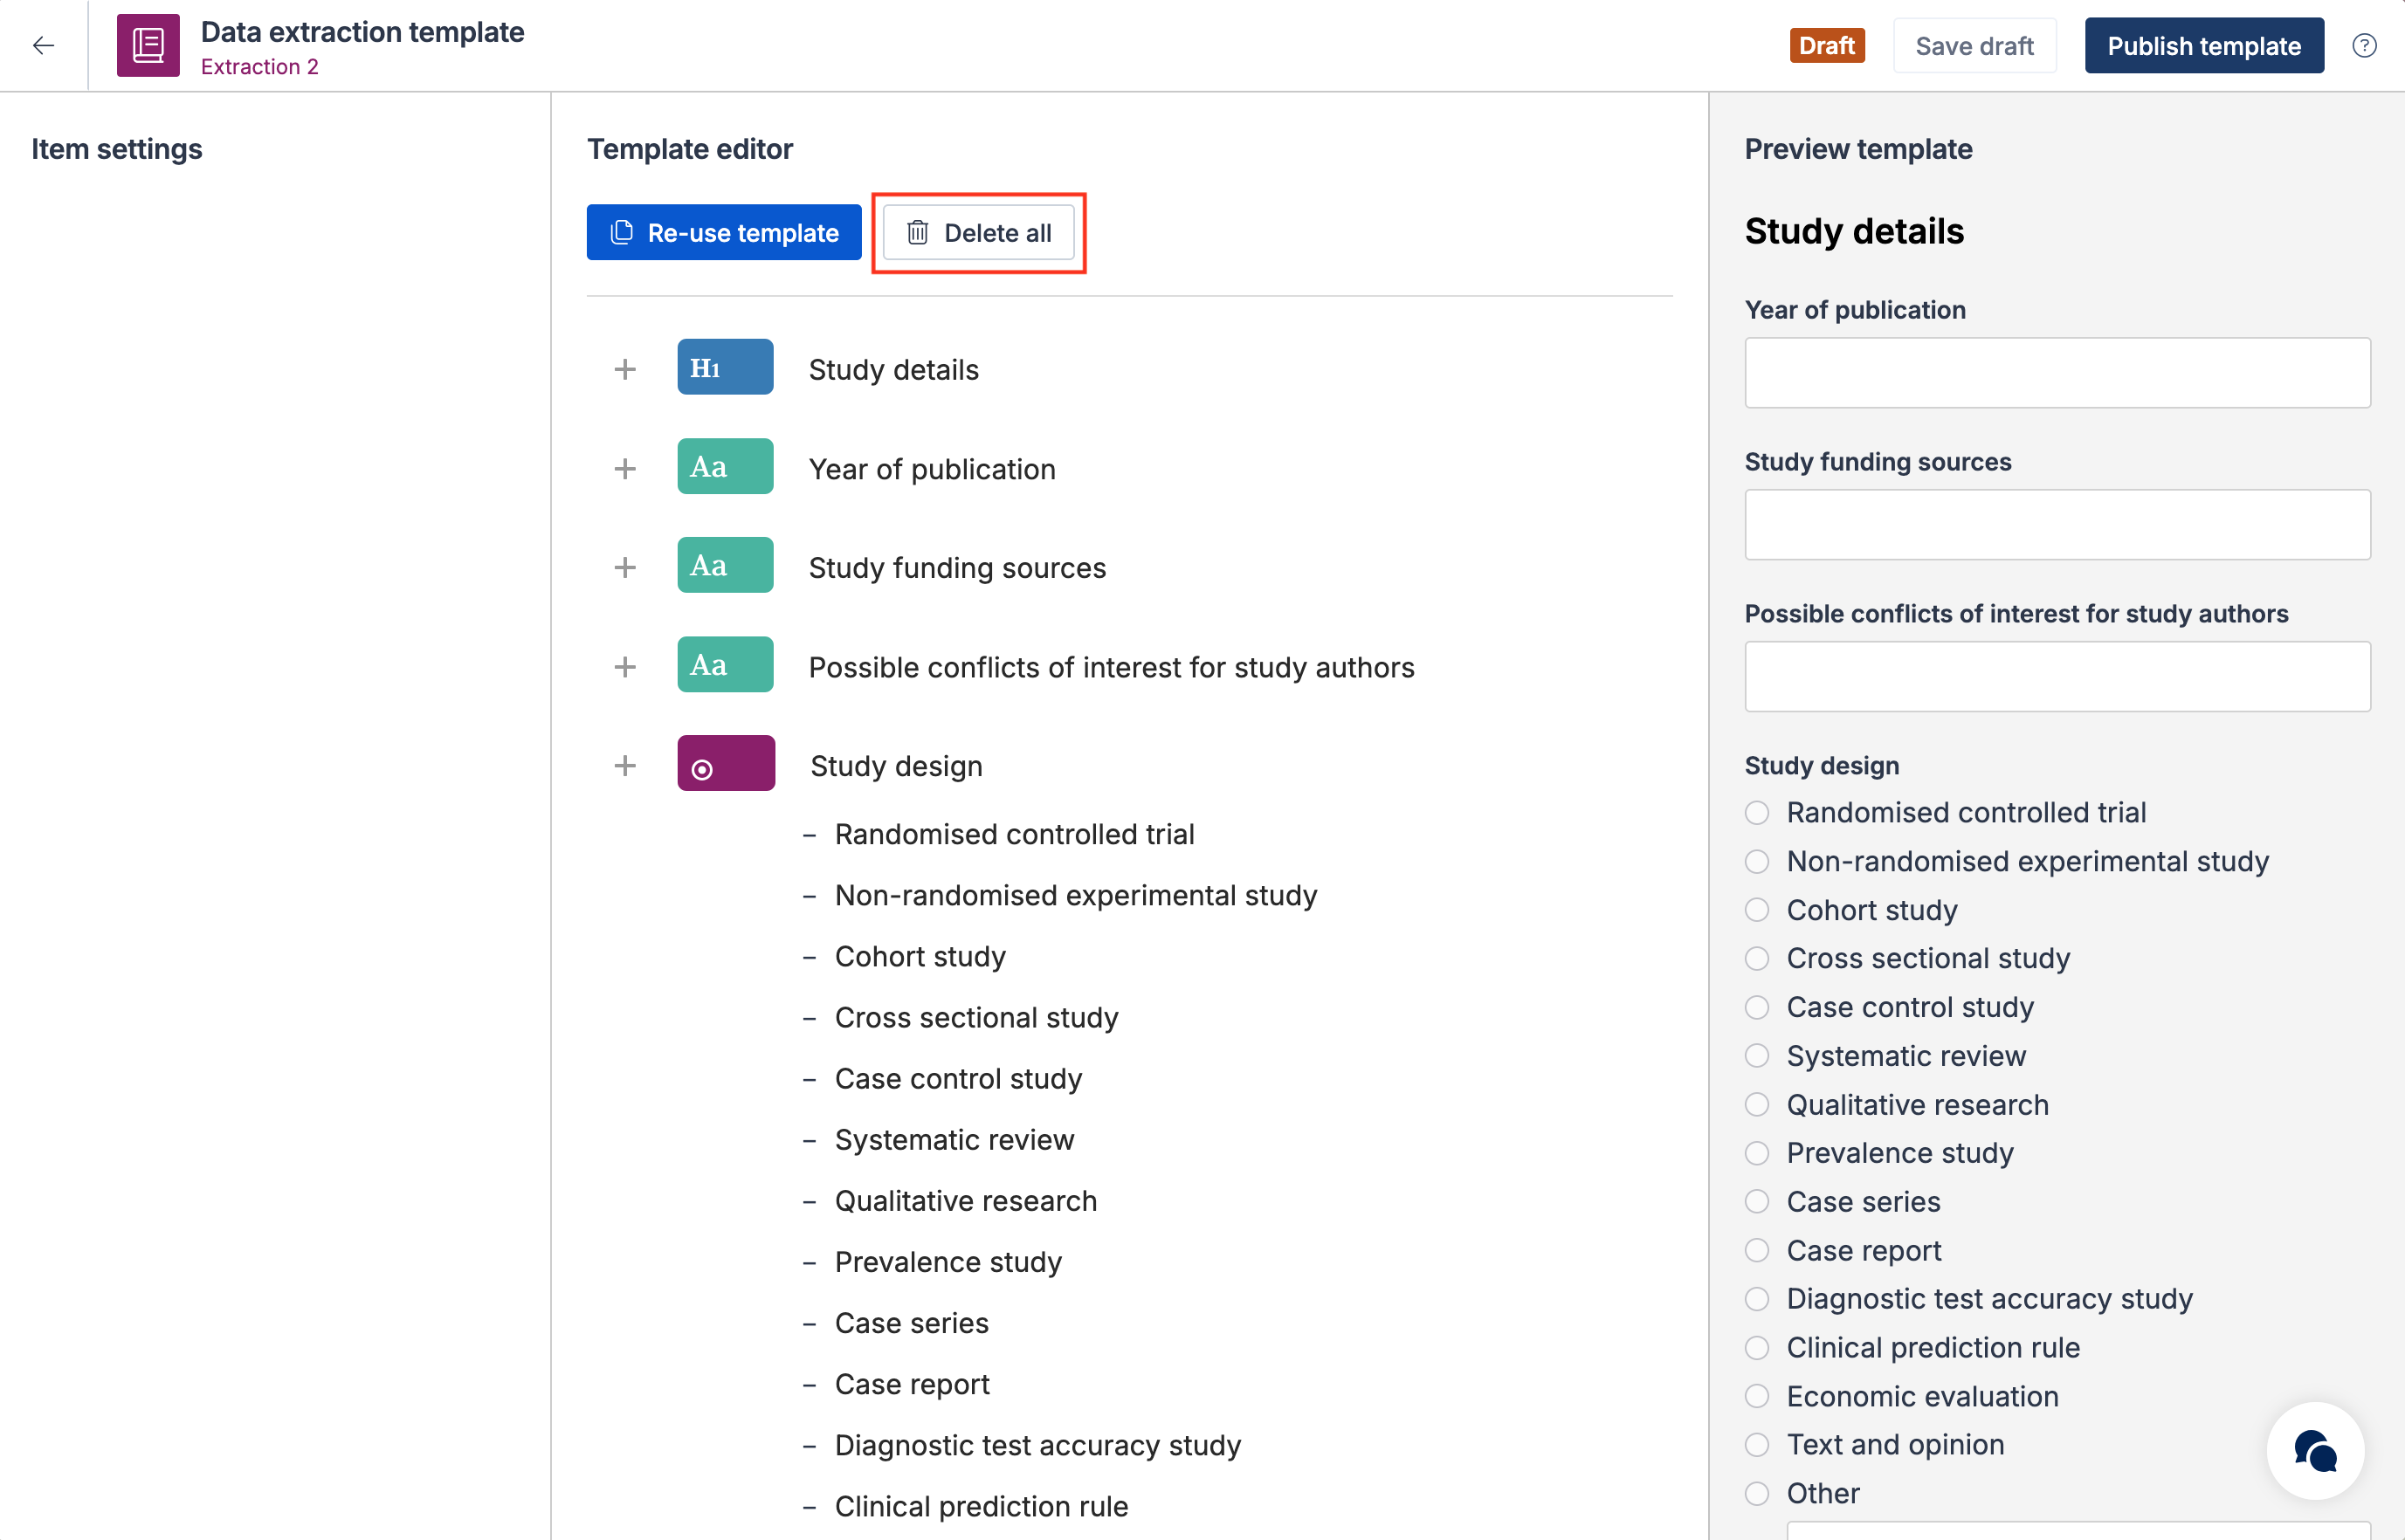Select Study funding sources item in editor list

click(x=957, y=567)
